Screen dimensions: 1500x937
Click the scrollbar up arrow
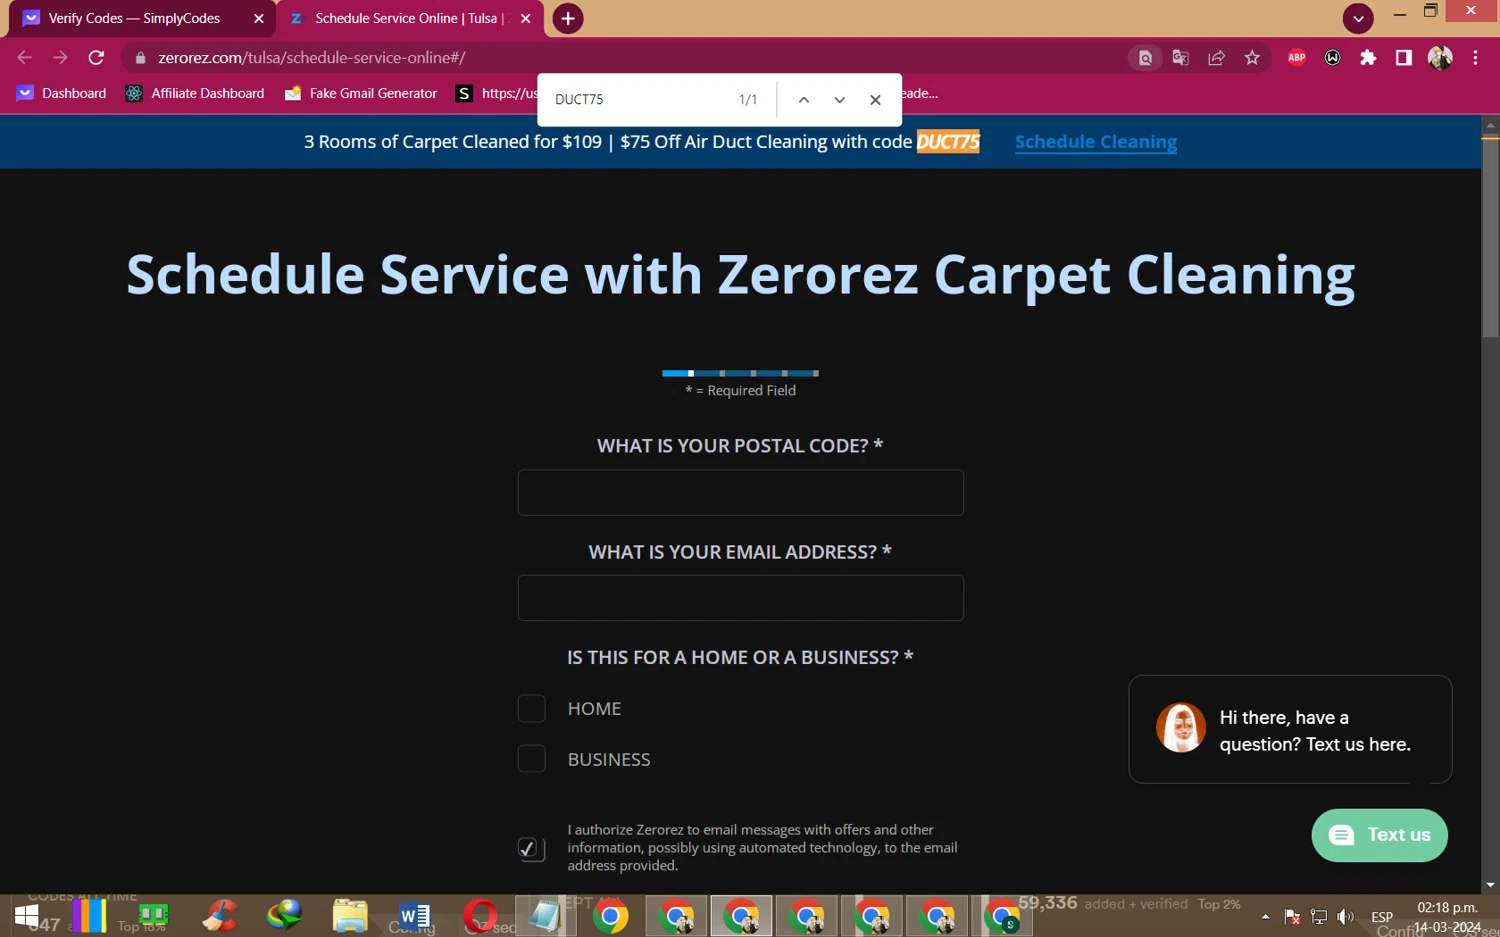[x=1490, y=125]
